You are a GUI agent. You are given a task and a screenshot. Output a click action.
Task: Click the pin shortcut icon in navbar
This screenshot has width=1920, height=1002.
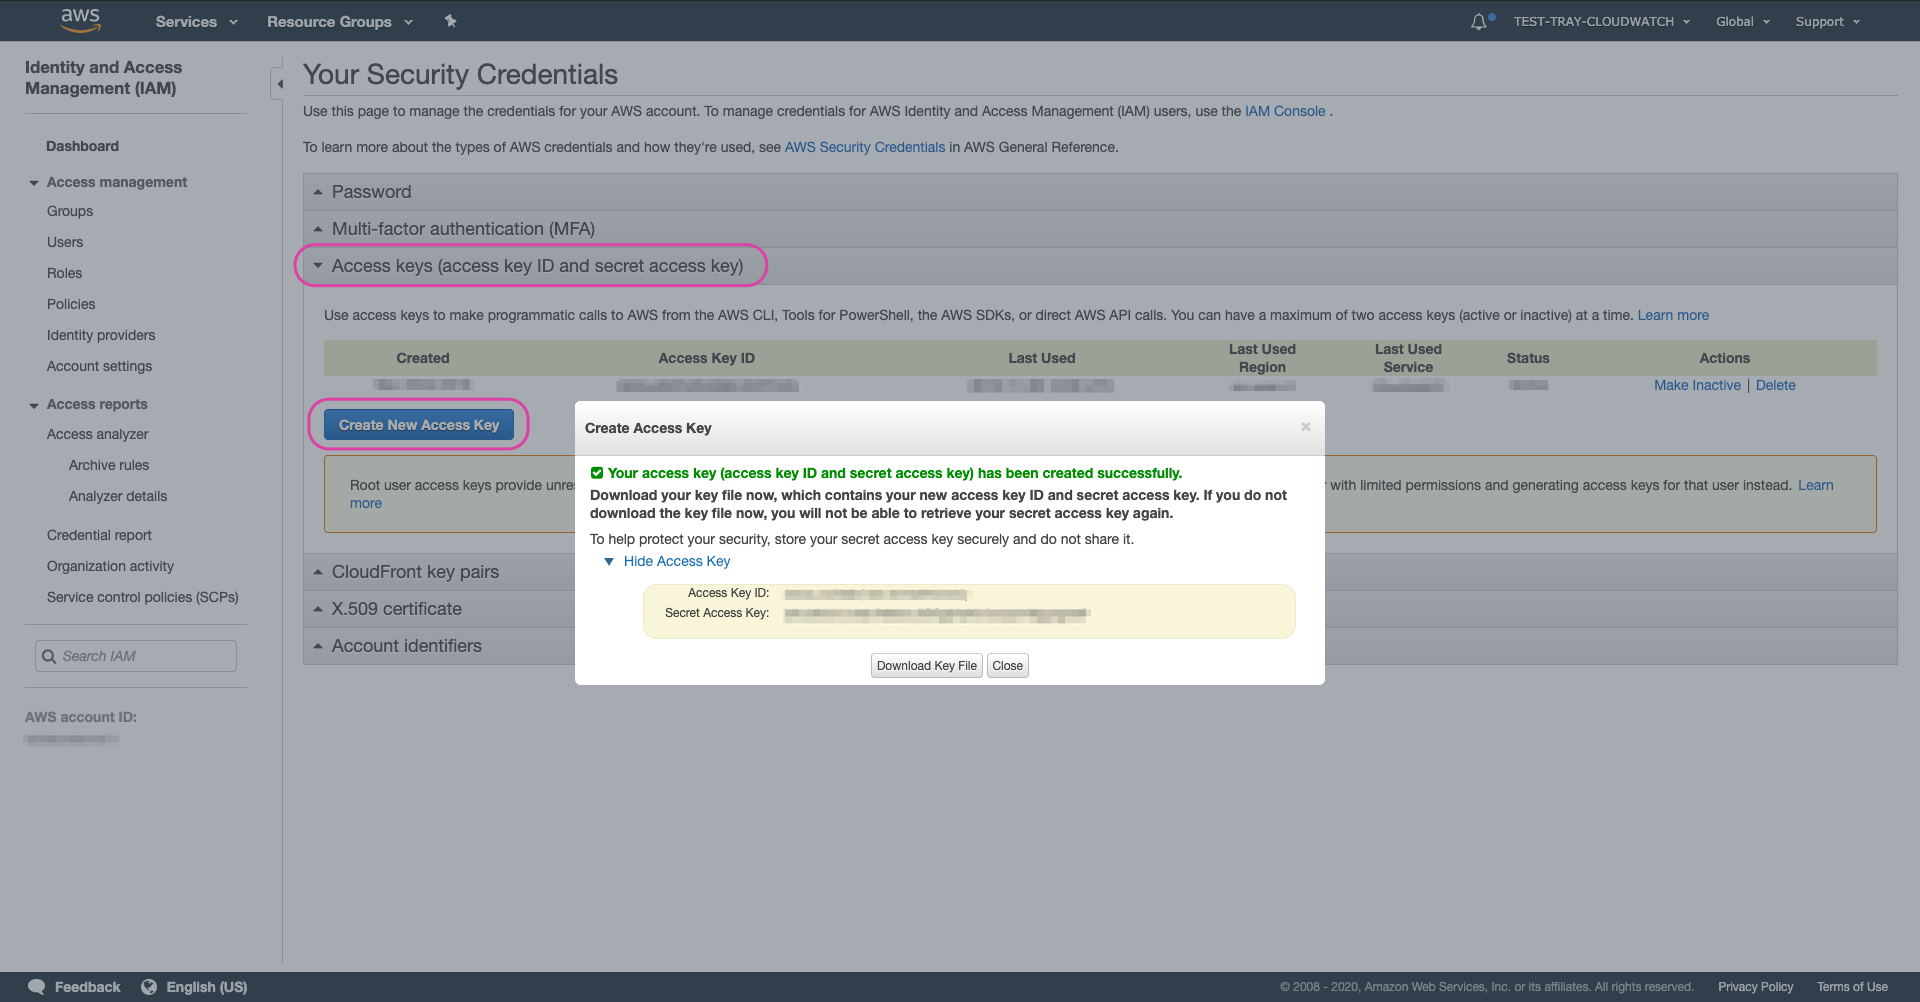[x=451, y=21]
